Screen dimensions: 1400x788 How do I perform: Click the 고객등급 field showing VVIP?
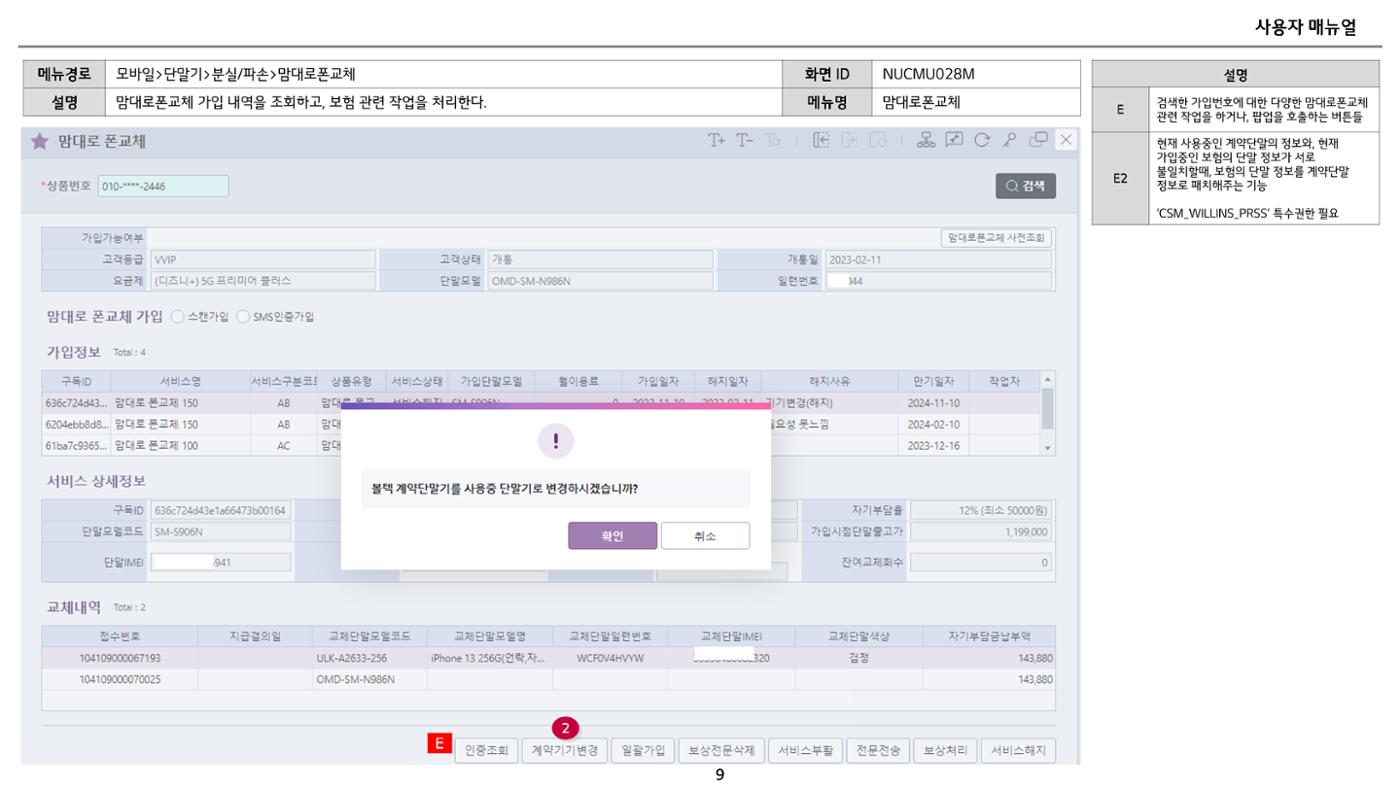tap(263, 260)
